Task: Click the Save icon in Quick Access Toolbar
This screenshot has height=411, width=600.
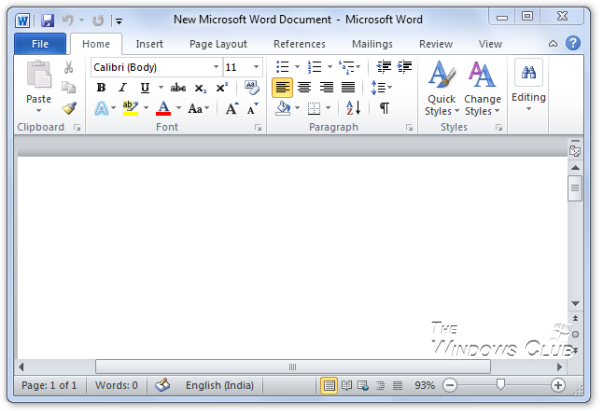Action: [47, 20]
